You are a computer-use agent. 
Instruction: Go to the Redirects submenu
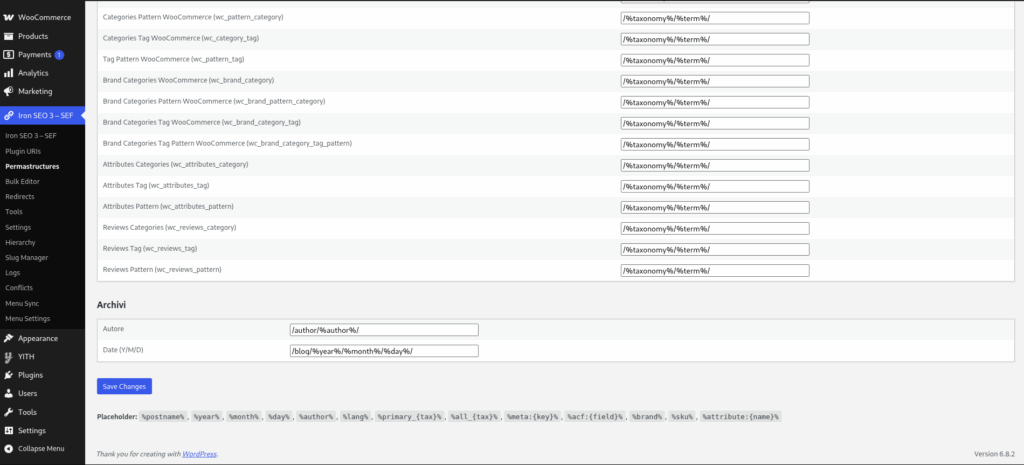click(20, 196)
